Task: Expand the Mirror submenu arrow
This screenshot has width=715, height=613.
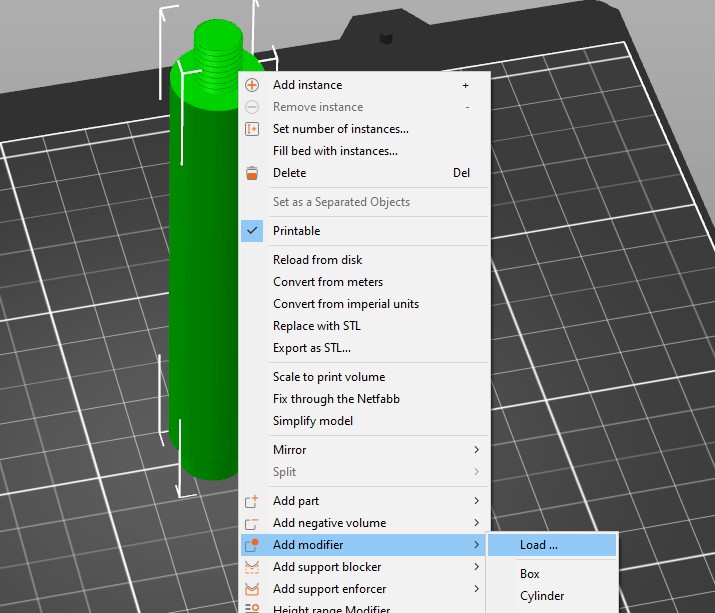Action: tap(476, 450)
